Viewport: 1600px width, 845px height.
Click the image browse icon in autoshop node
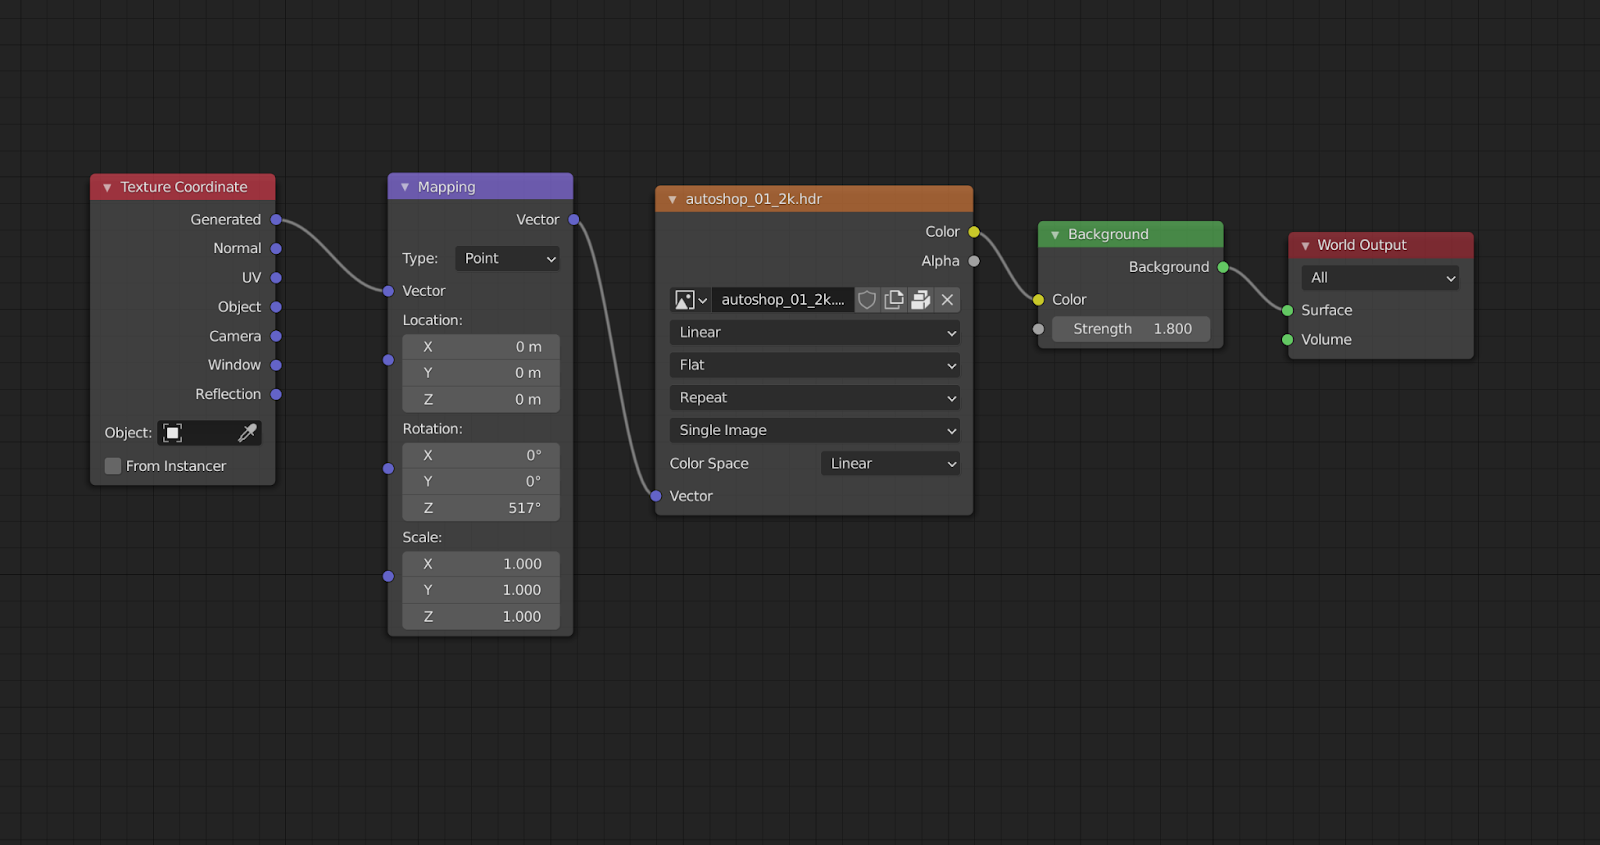click(690, 300)
